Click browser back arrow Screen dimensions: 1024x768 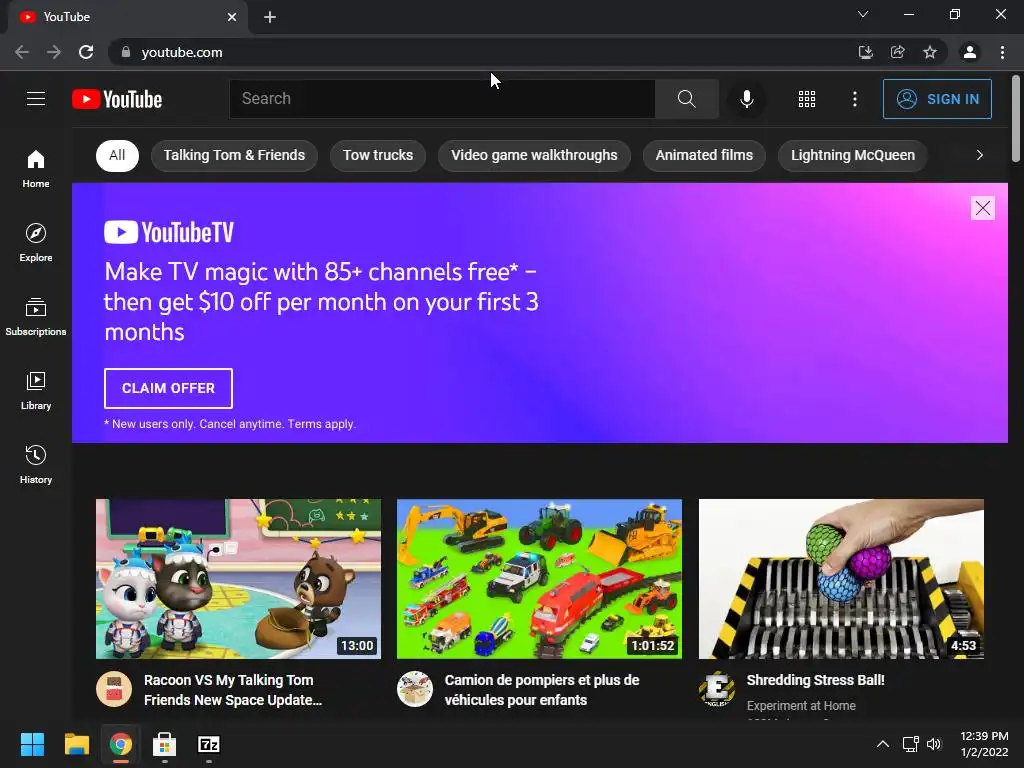pos(22,52)
